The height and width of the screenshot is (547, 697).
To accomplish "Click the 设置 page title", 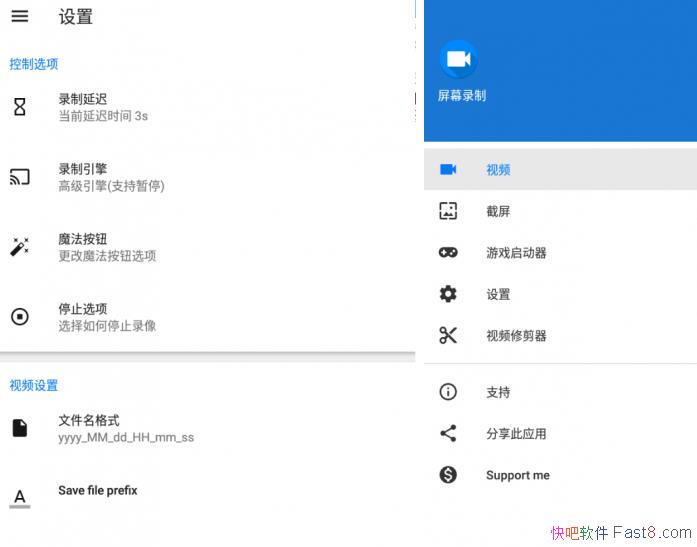I will (76, 17).
